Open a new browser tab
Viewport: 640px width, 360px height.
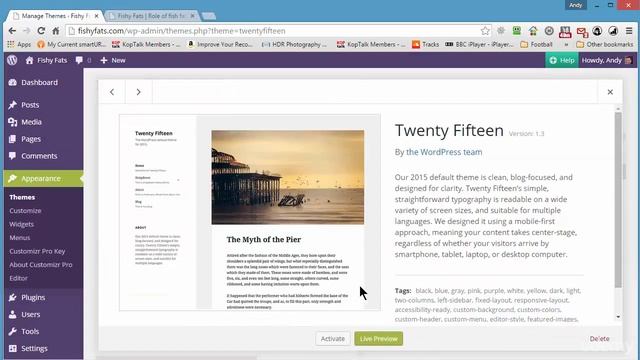(209, 16)
